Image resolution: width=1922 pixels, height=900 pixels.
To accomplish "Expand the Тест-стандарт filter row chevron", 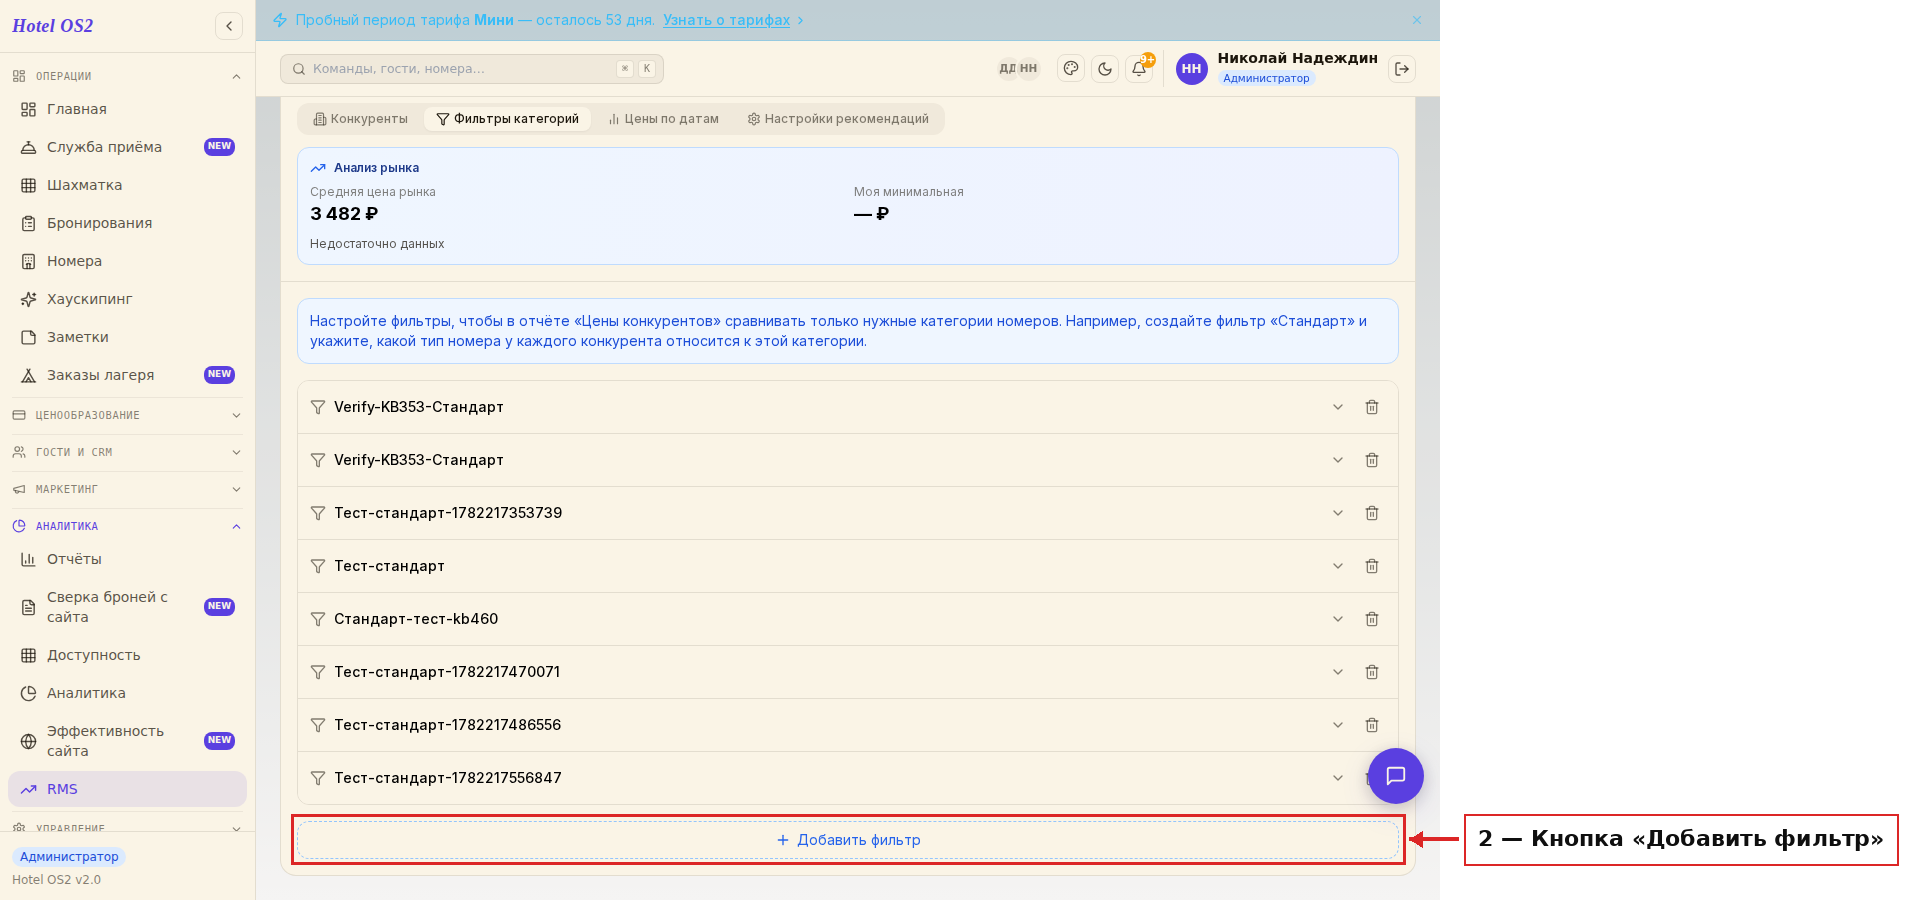I will click(1338, 566).
